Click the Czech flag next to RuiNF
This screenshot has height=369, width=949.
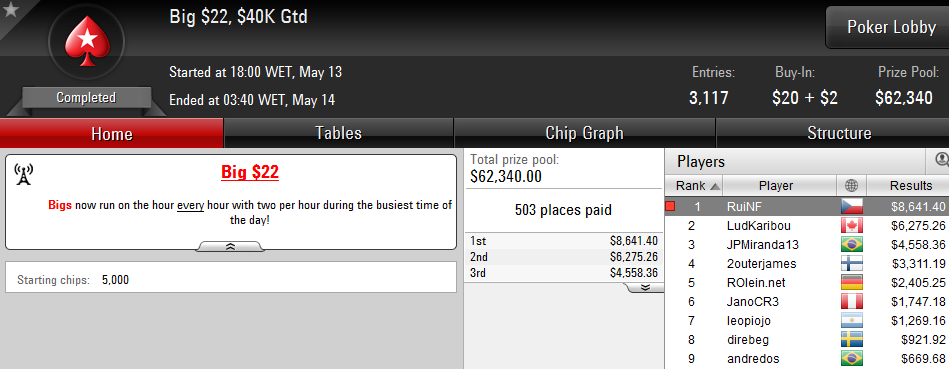click(x=852, y=207)
